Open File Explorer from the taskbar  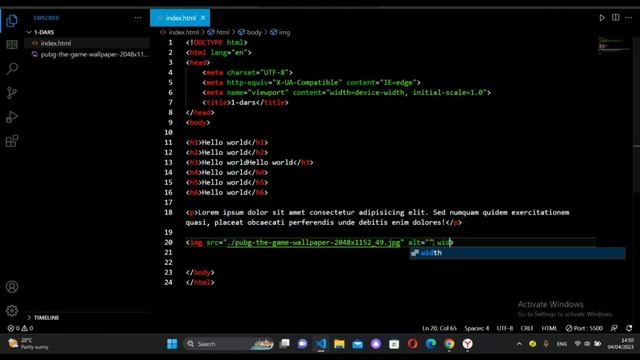(339, 344)
